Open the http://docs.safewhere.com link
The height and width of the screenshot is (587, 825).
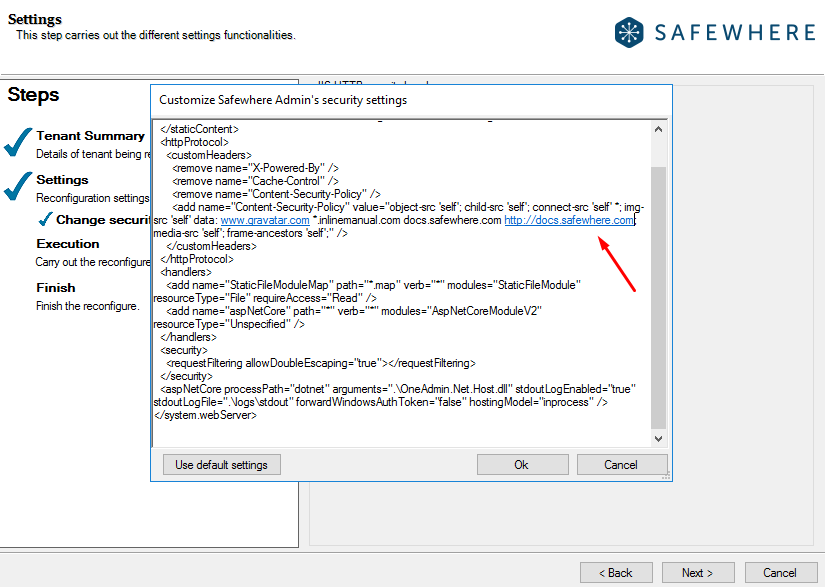coord(569,220)
